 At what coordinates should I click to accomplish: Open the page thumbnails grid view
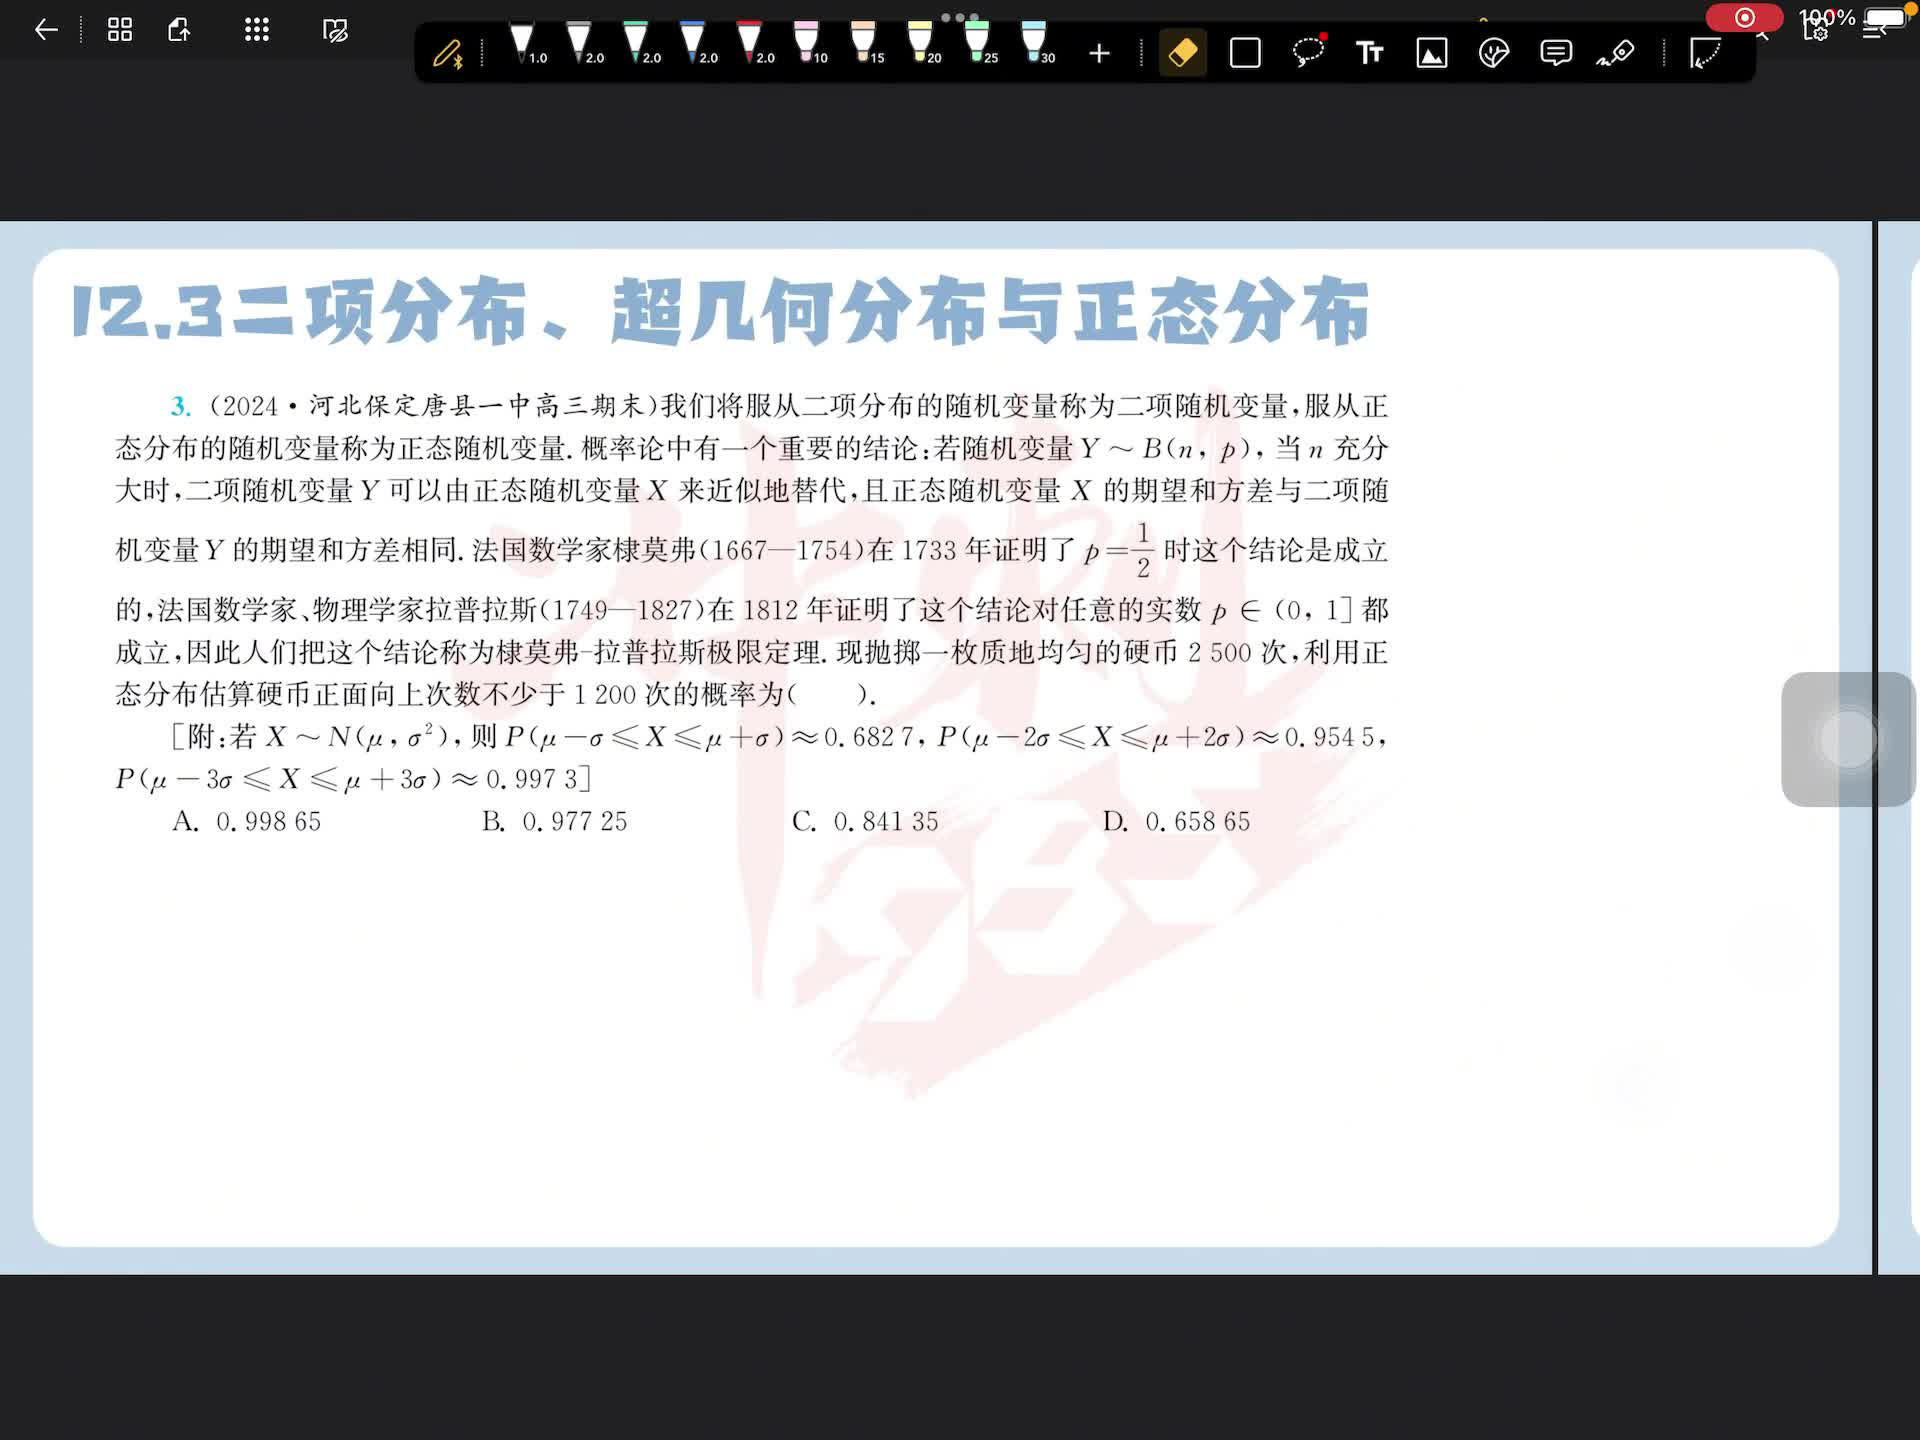tap(120, 30)
